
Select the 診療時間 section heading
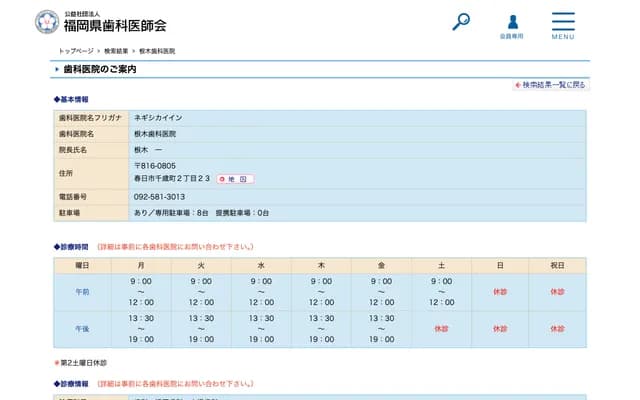tap(72, 246)
